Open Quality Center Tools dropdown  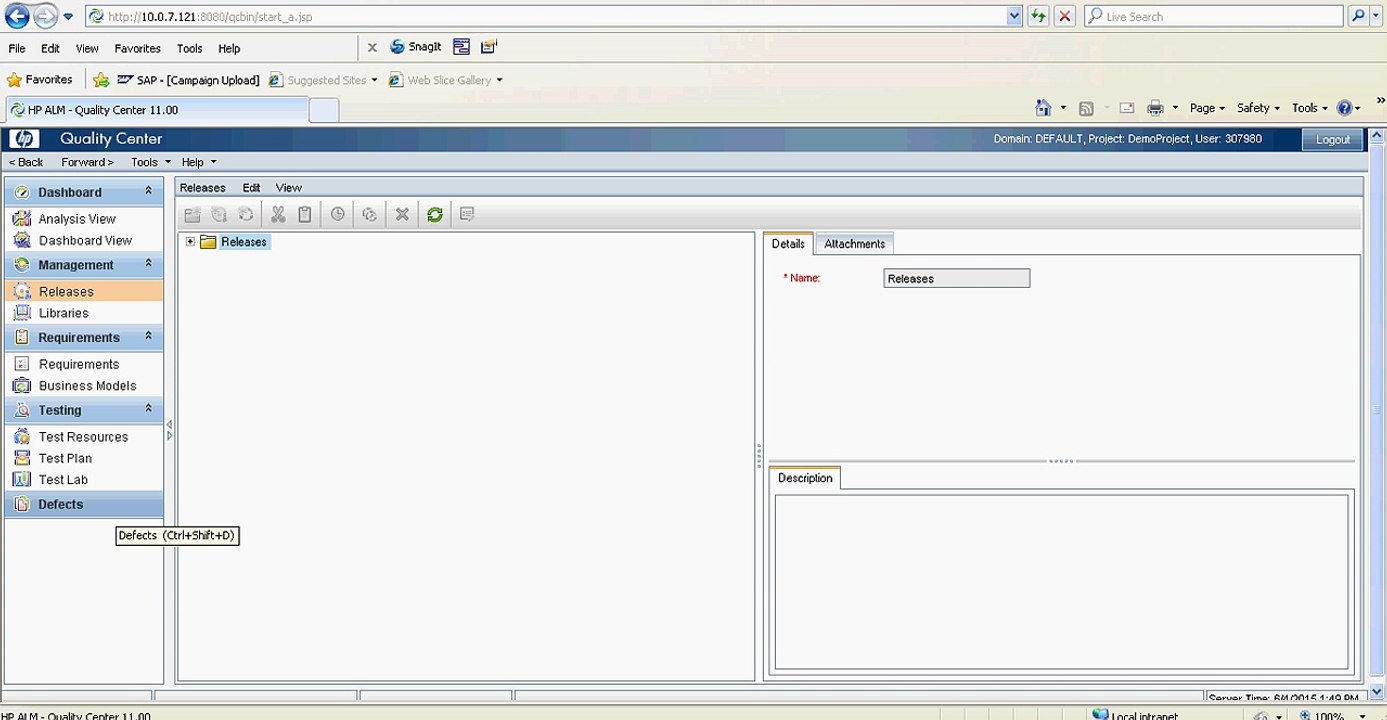150,162
